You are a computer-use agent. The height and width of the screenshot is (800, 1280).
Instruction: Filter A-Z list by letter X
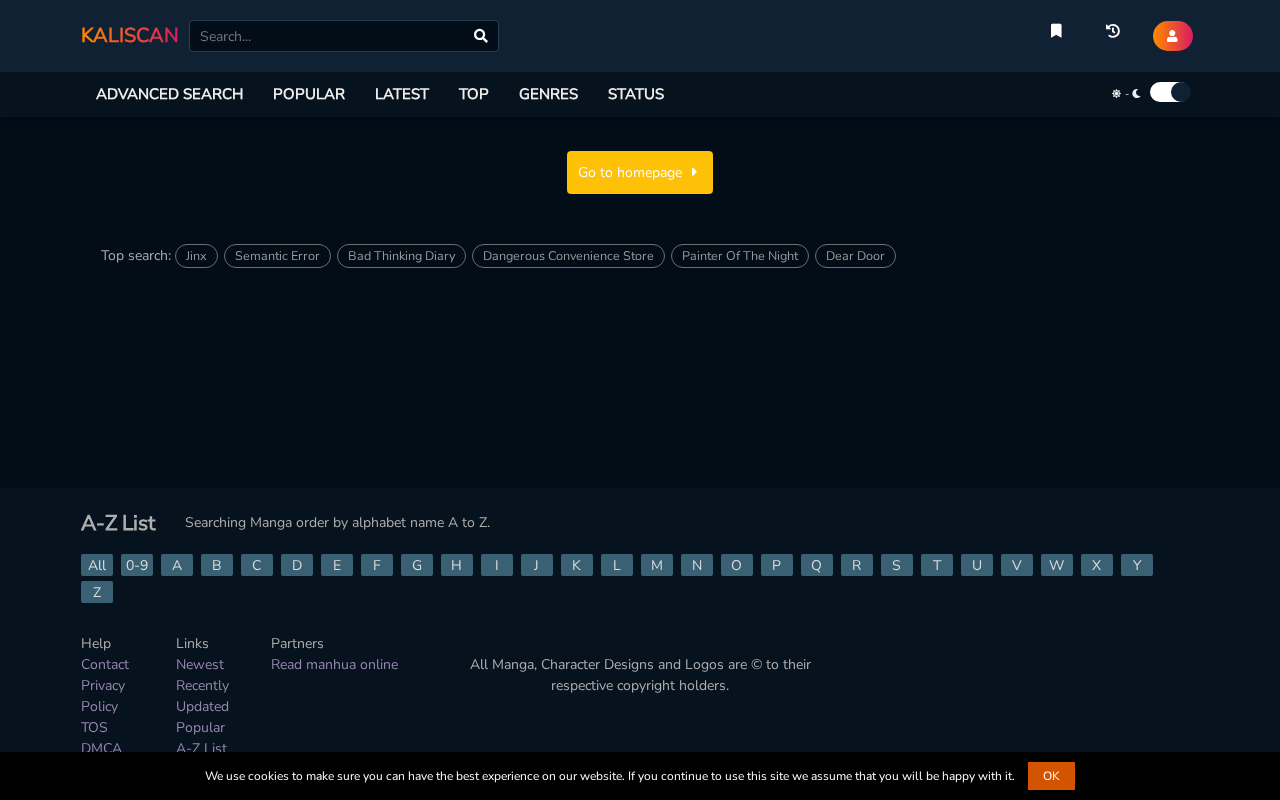(x=1097, y=565)
